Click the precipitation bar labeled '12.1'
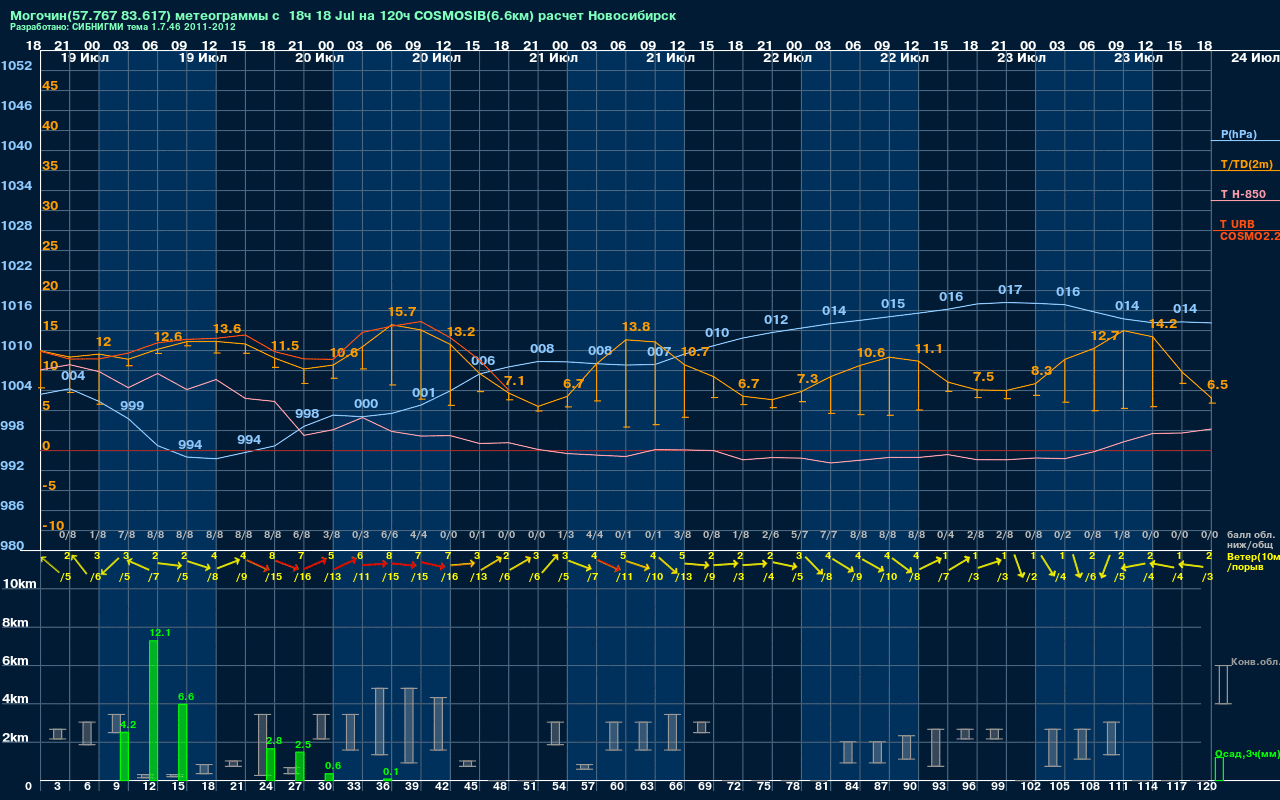Viewport: 1280px width, 800px height. [153, 711]
